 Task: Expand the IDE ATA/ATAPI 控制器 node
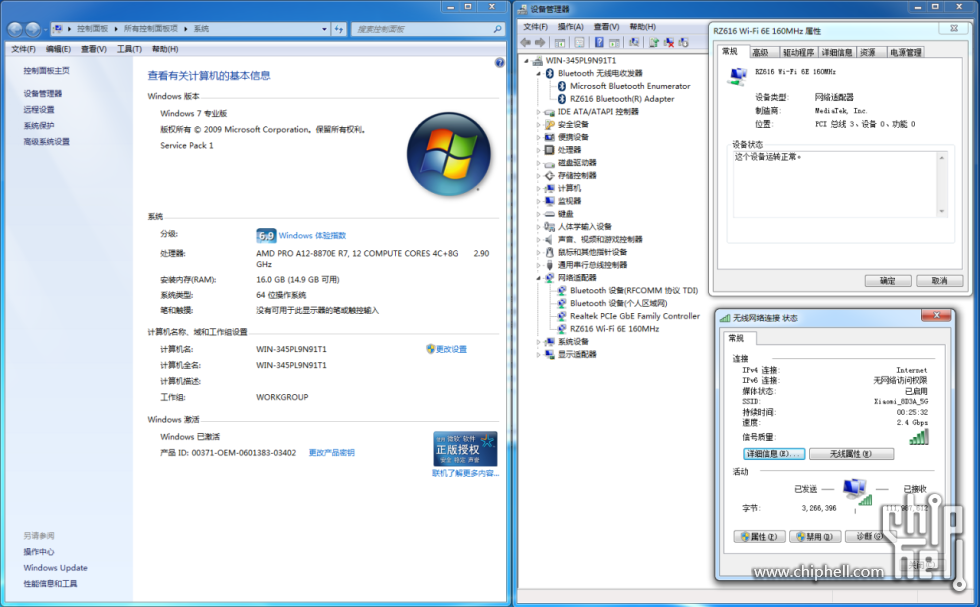pyautogui.click(x=538, y=112)
